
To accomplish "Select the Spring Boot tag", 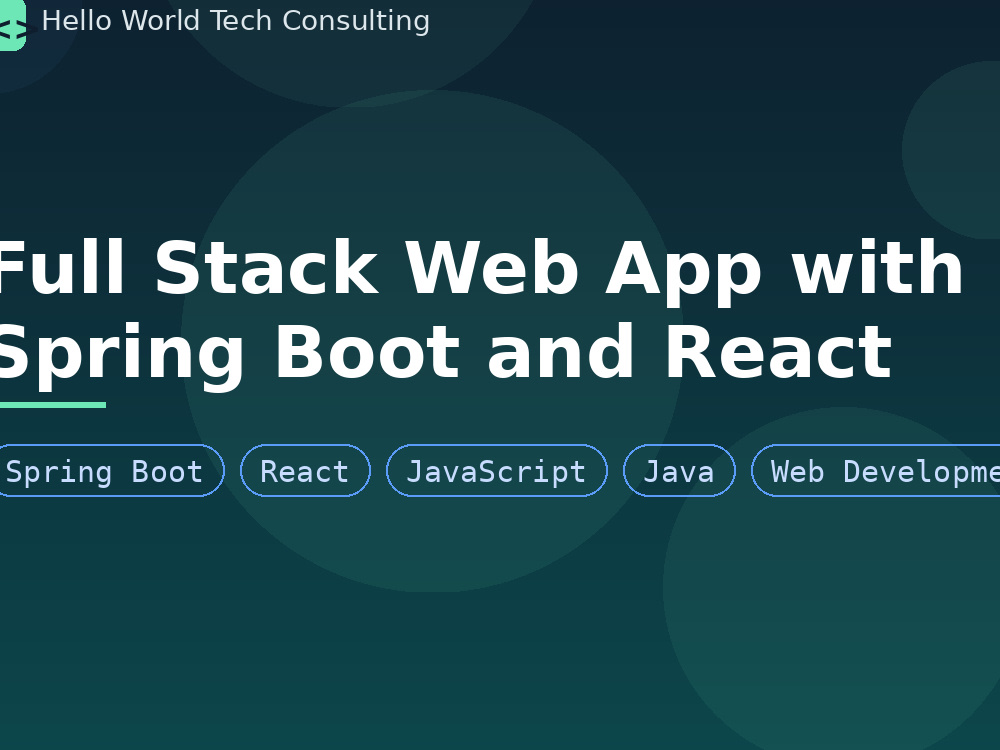I will click(112, 471).
